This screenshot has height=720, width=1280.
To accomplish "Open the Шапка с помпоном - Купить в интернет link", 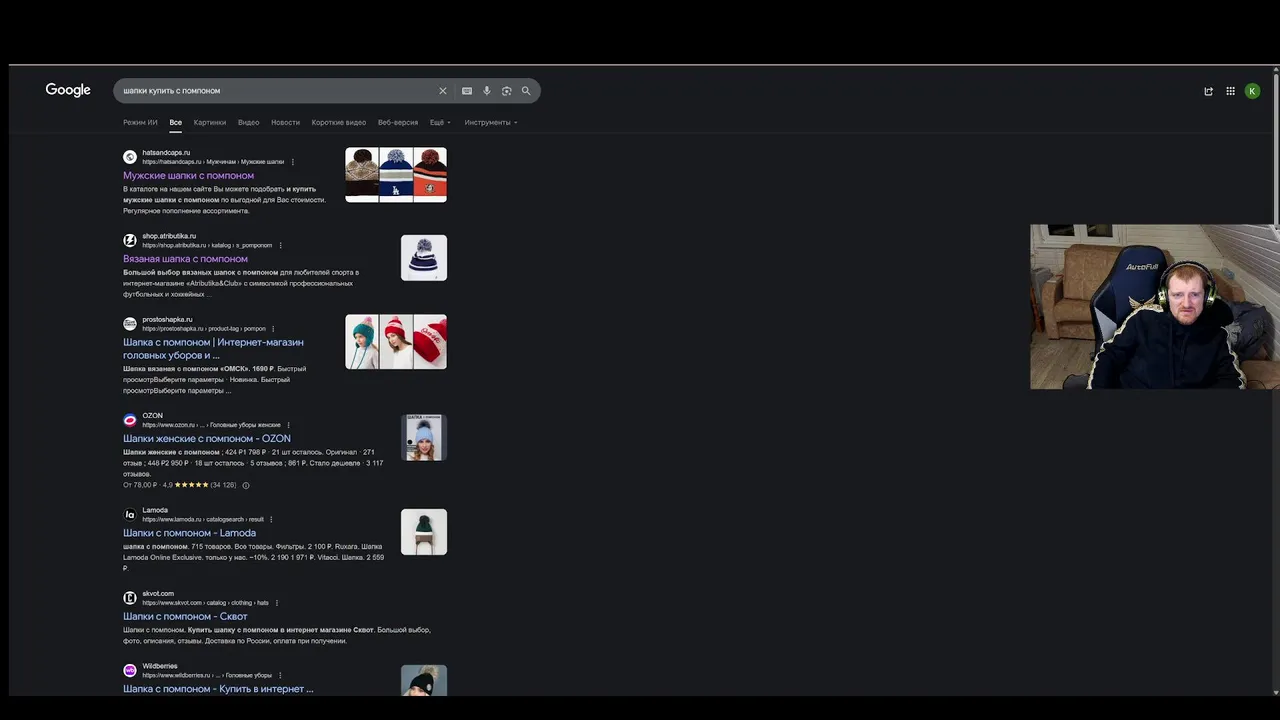I will (x=218, y=689).
